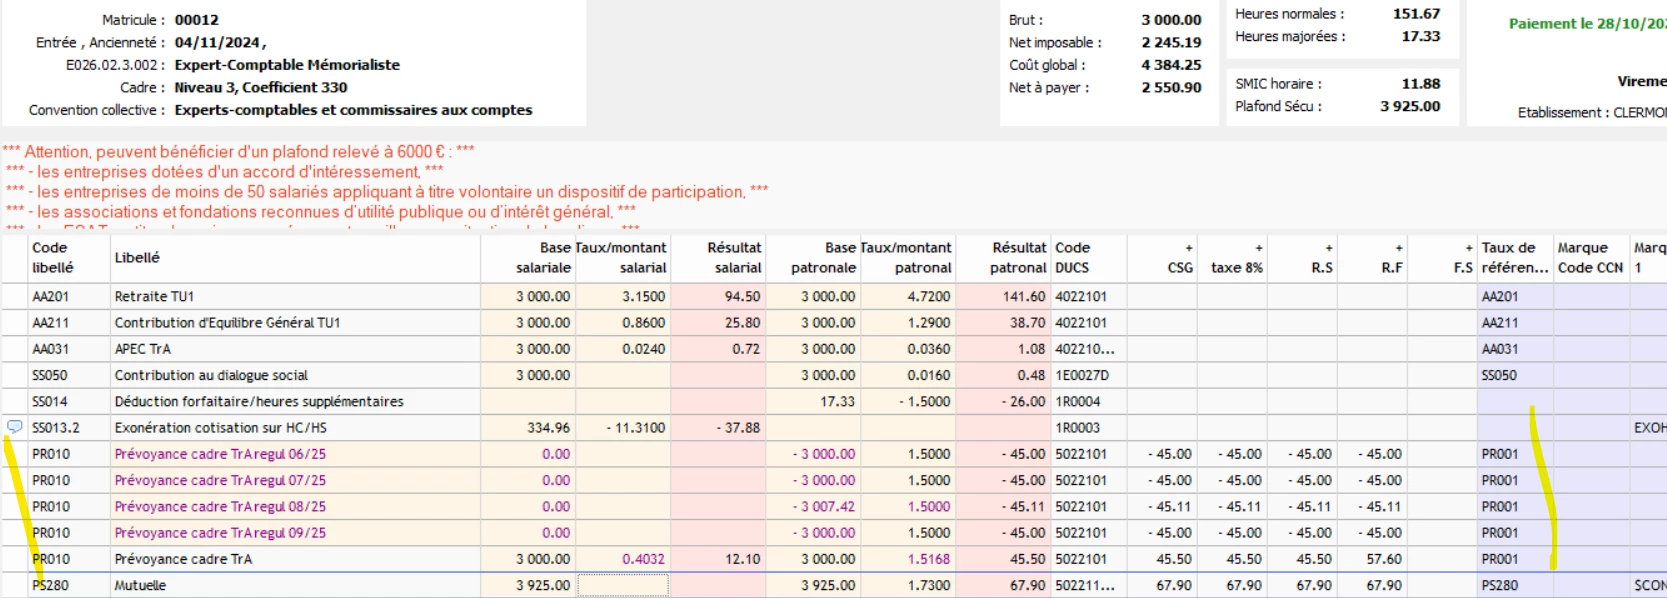The height and width of the screenshot is (598, 1667).
Task: Click the 57.60 R.F value cell
Action: tap(1384, 559)
